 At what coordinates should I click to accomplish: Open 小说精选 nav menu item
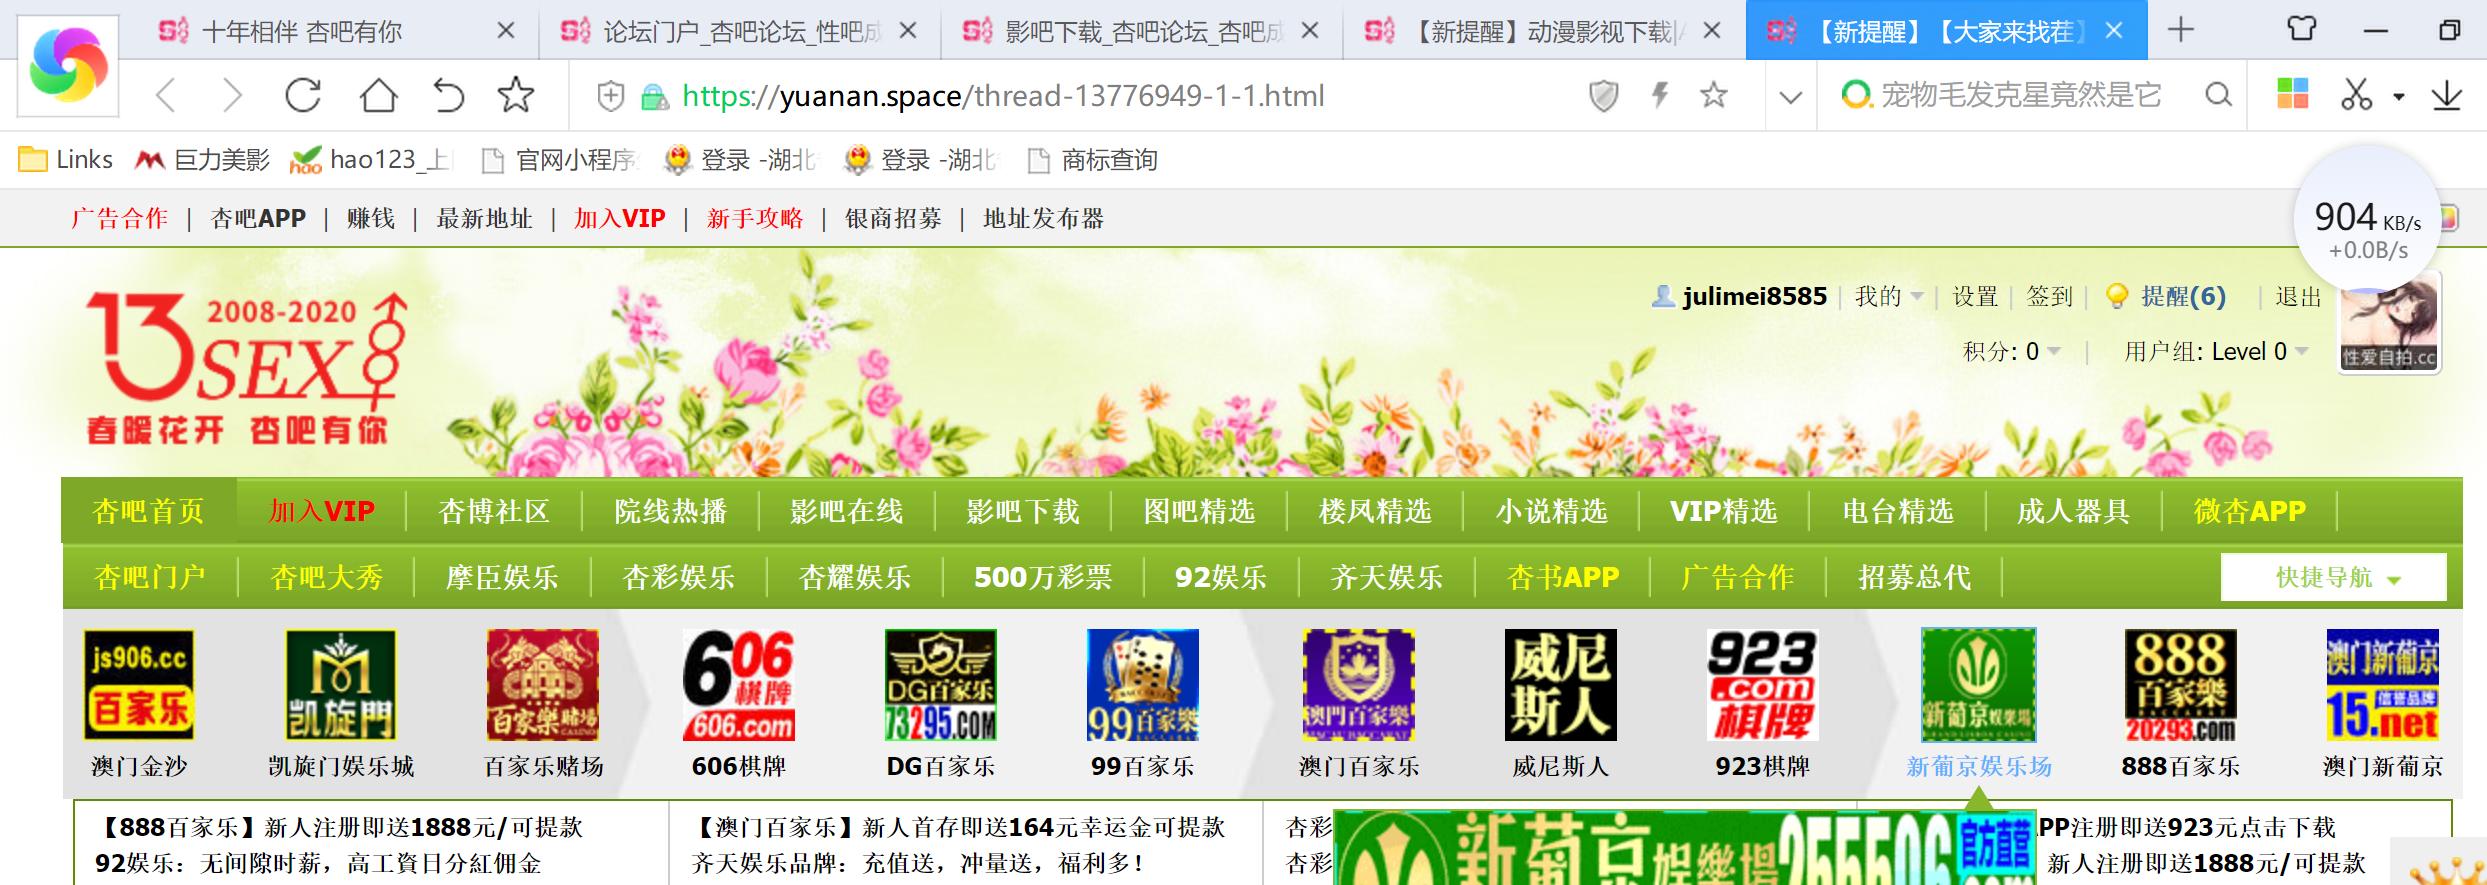(x=1551, y=511)
